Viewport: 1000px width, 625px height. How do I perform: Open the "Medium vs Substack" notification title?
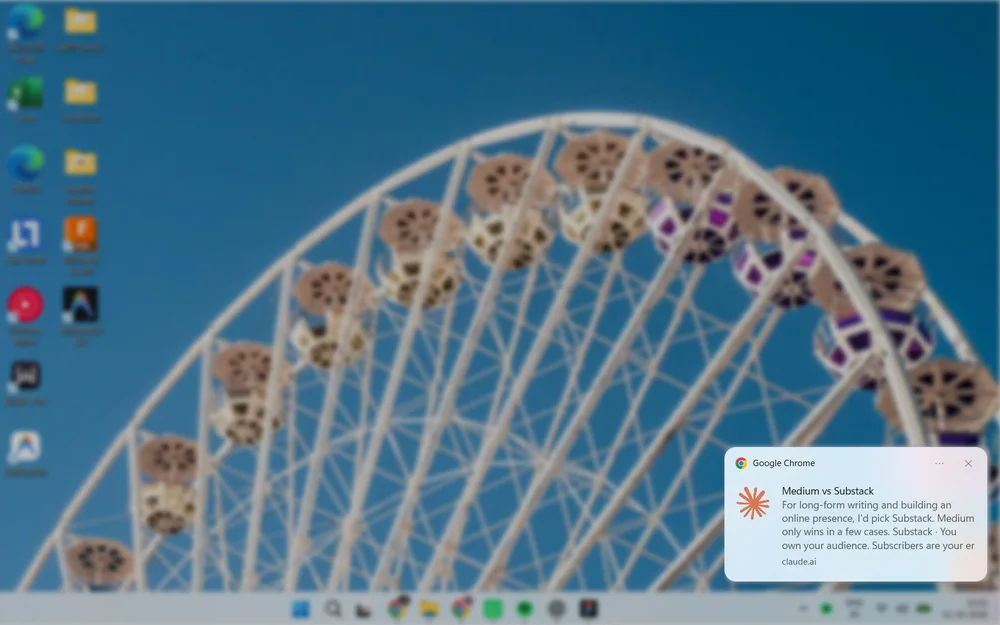[828, 491]
